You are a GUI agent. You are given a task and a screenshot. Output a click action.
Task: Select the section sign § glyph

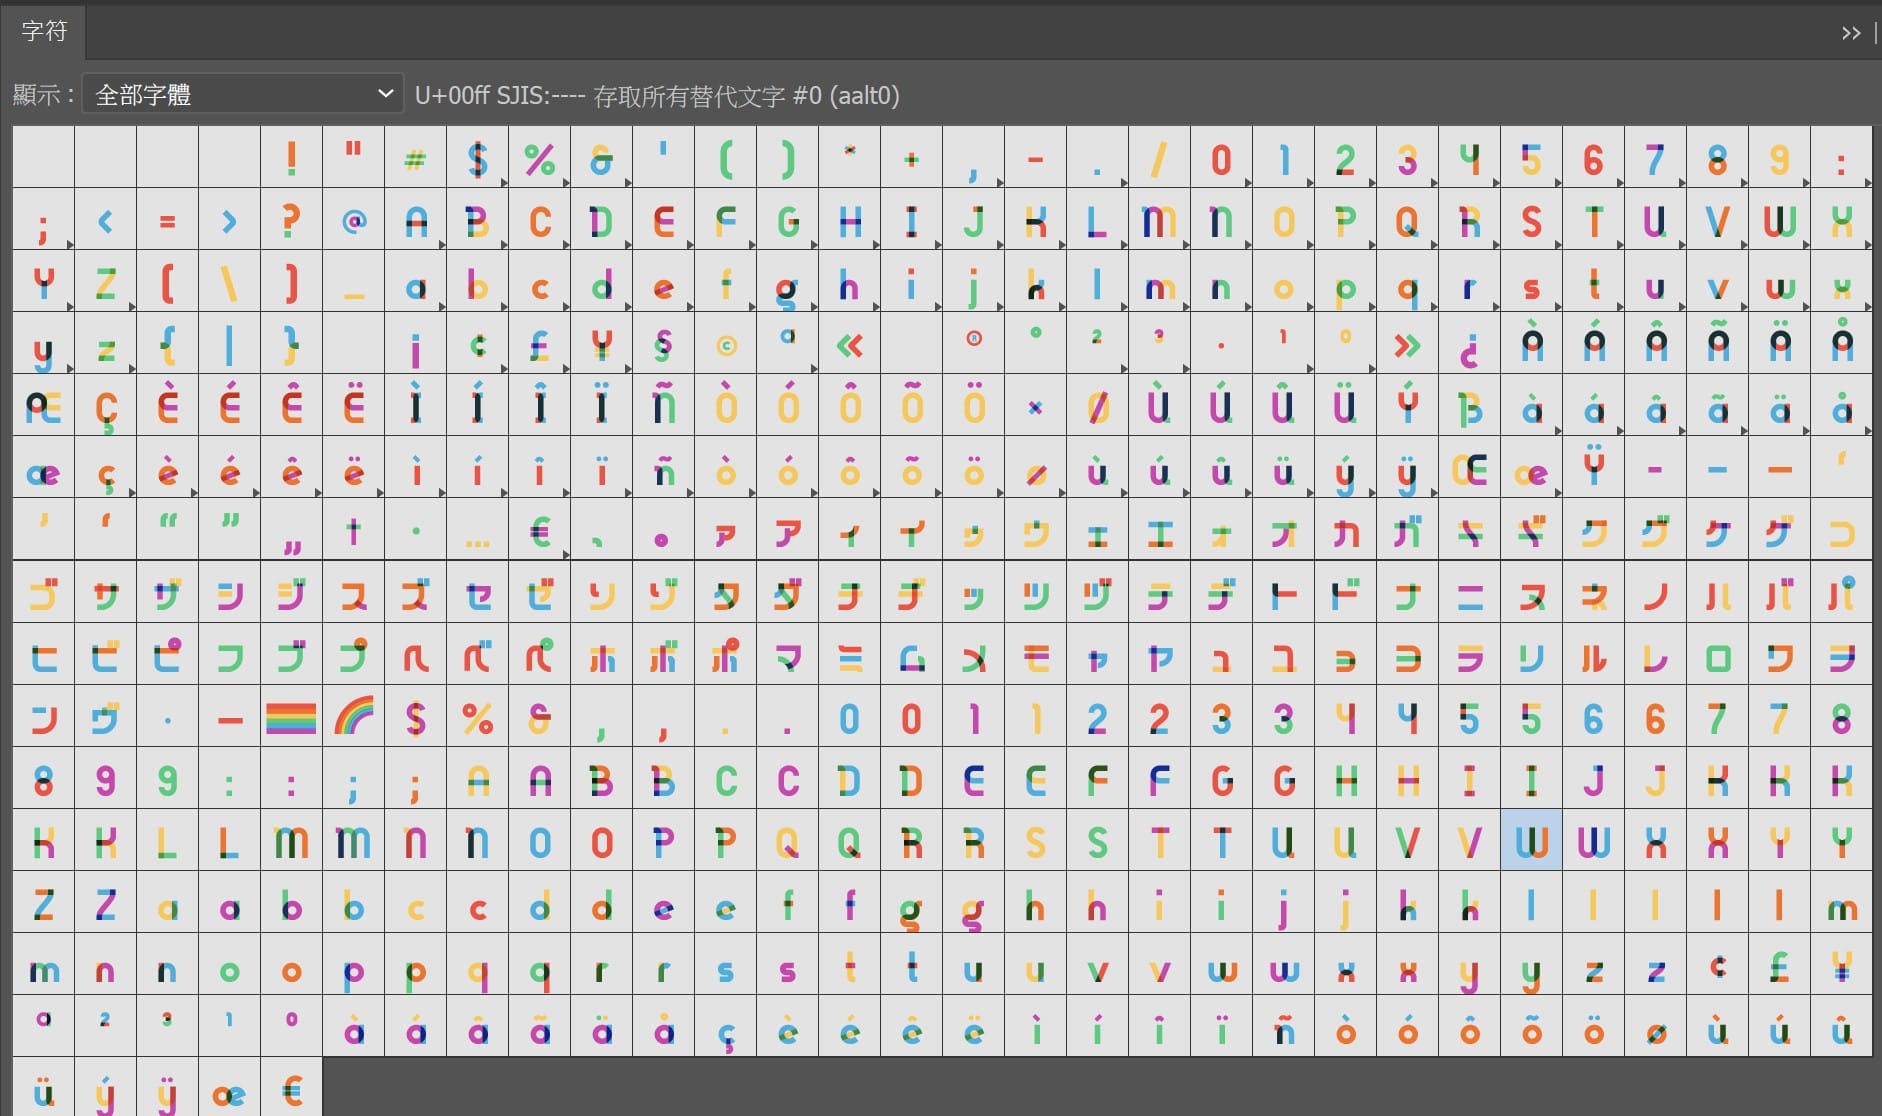coord(664,344)
